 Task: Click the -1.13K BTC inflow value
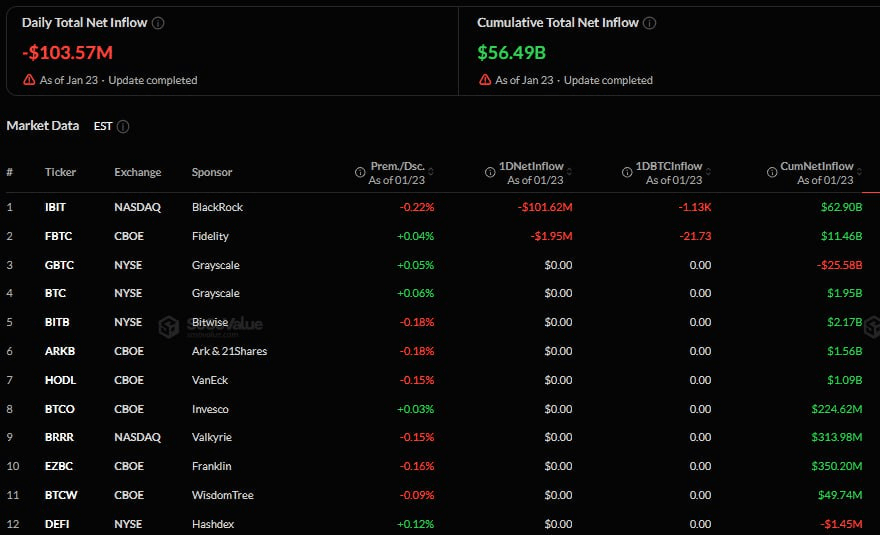[x=695, y=207]
